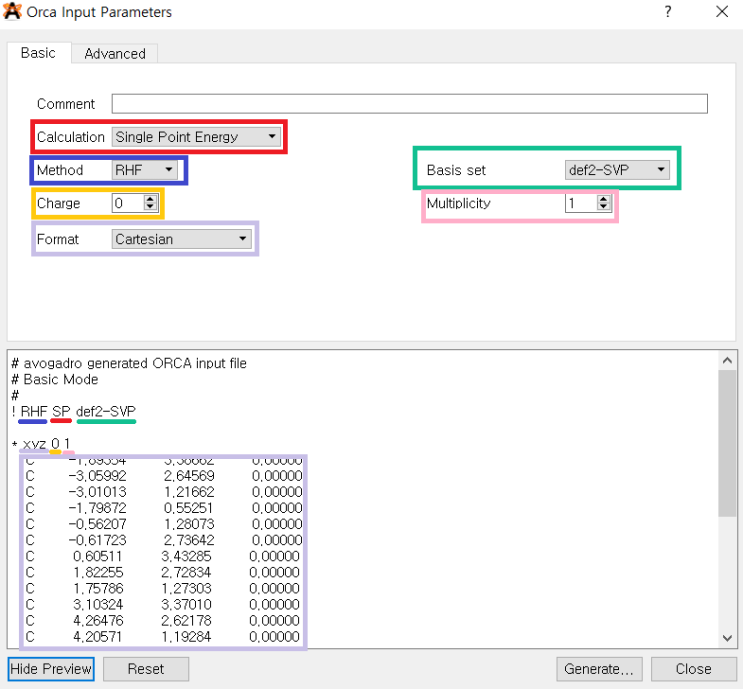
Task: Click coordinate row with 1.75786
Action: [163, 589]
